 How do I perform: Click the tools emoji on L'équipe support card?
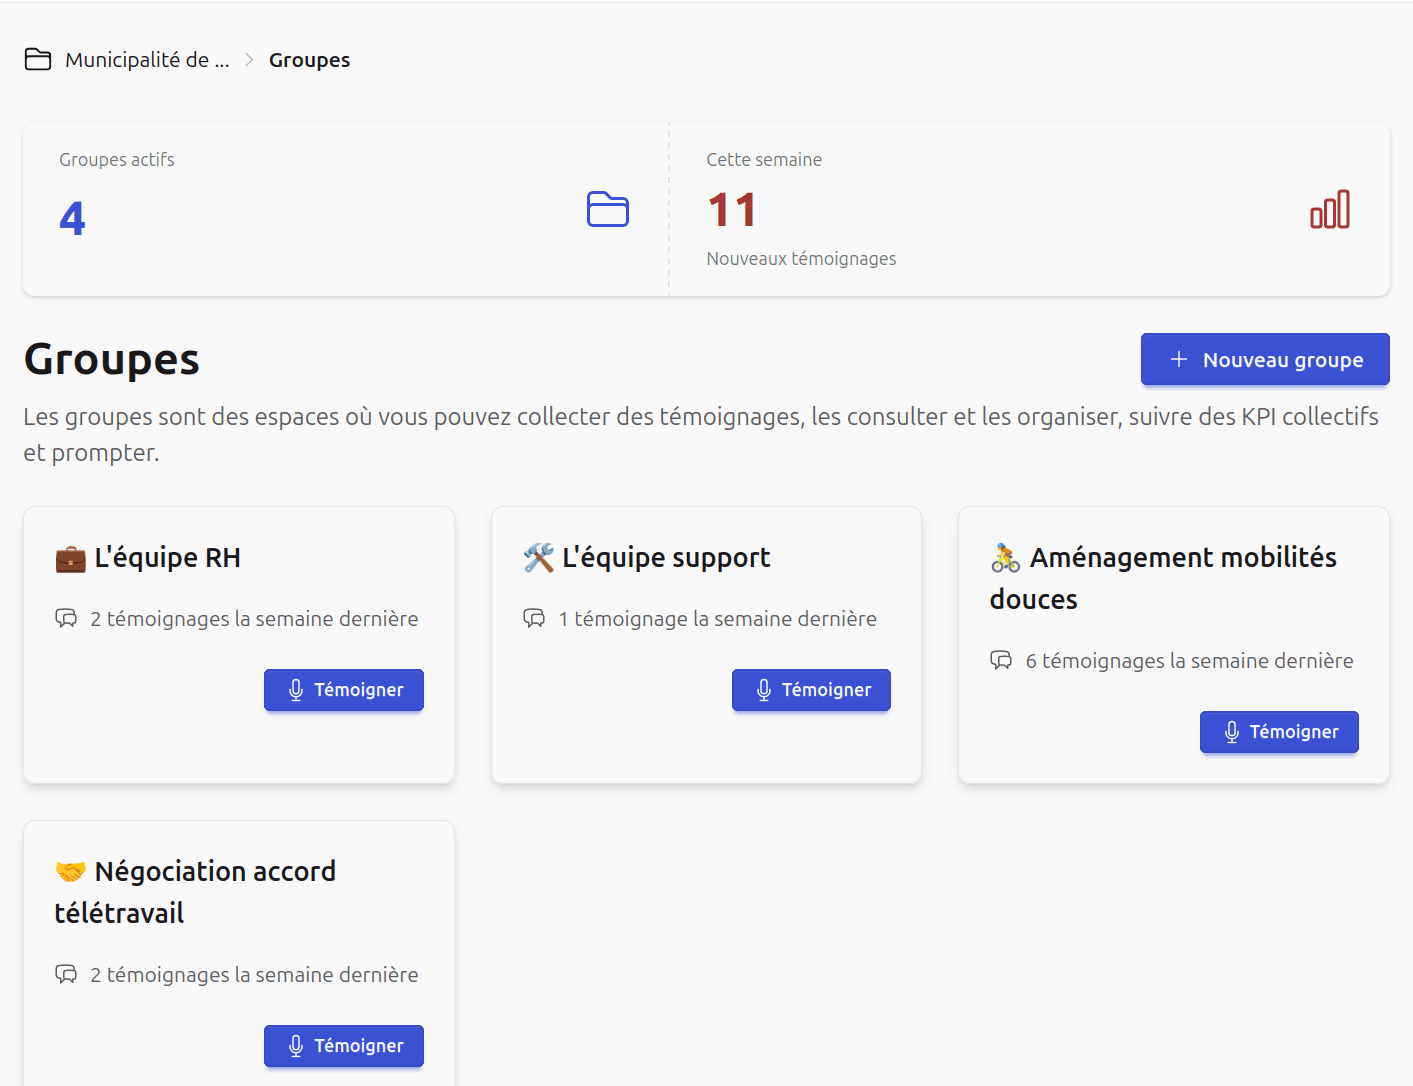tap(538, 558)
